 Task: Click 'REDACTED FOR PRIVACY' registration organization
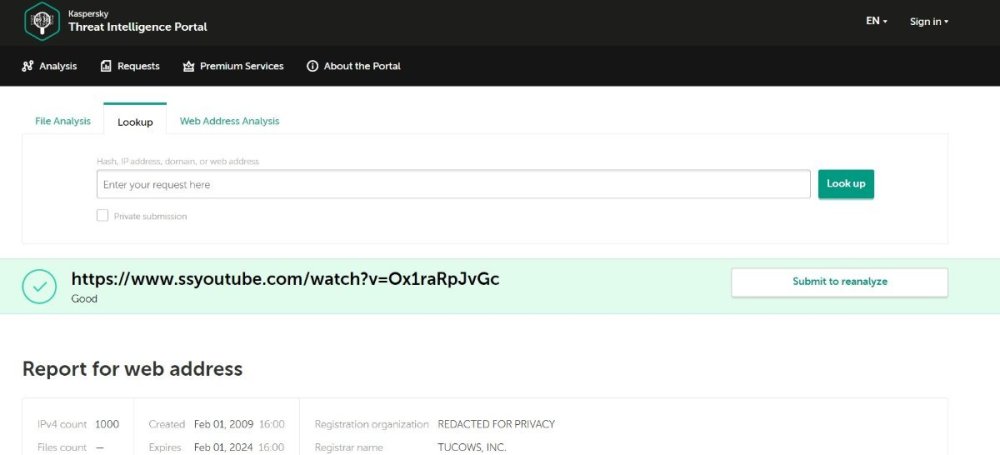496,424
